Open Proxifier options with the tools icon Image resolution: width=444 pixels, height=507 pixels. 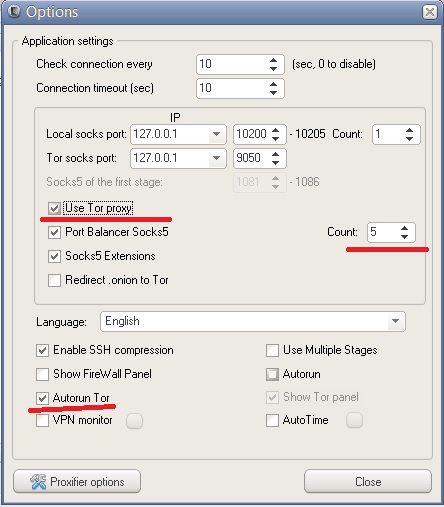[x=77, y=481]
